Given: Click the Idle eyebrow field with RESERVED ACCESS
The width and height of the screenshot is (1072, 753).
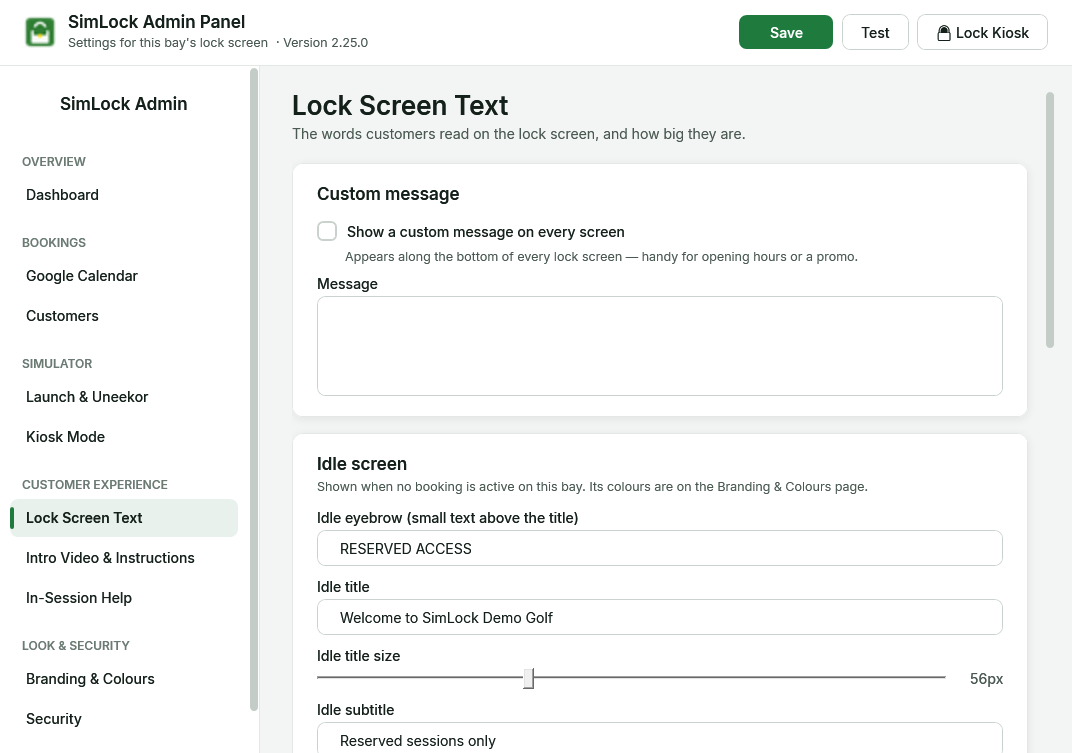Looking at the screenshot, I should 660,549.
